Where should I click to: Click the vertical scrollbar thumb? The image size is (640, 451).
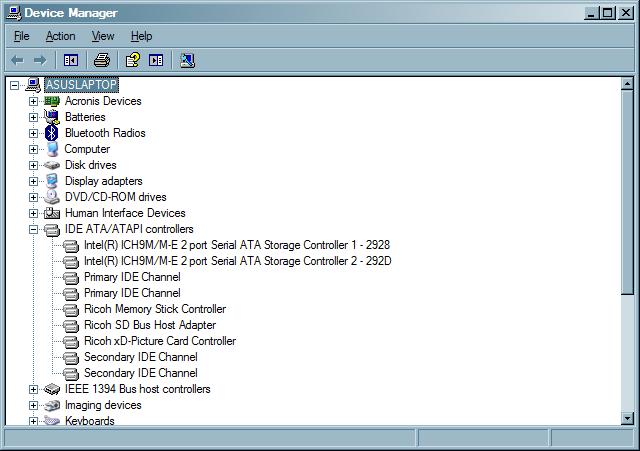pyautogui.click(x=627, y=192)
